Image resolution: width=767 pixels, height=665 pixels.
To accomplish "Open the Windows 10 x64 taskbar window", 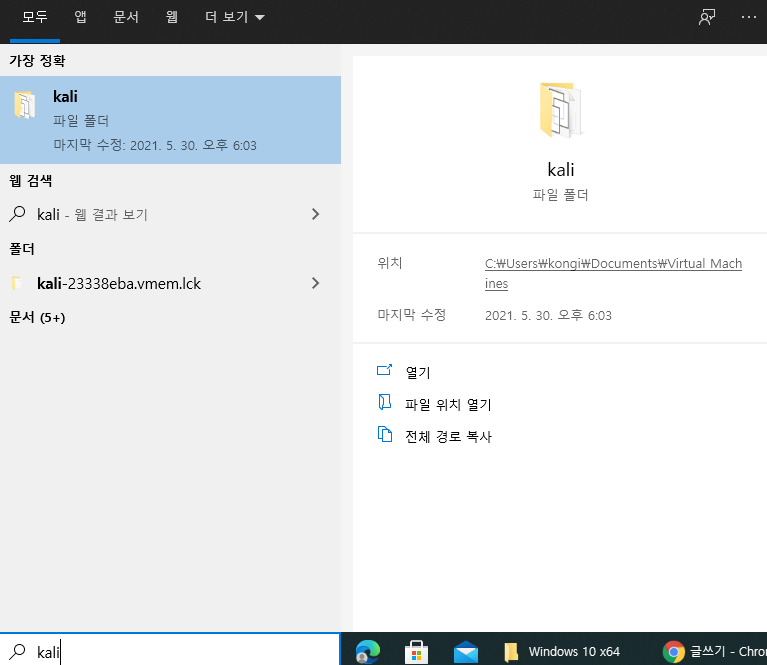I will coord(562,652).
